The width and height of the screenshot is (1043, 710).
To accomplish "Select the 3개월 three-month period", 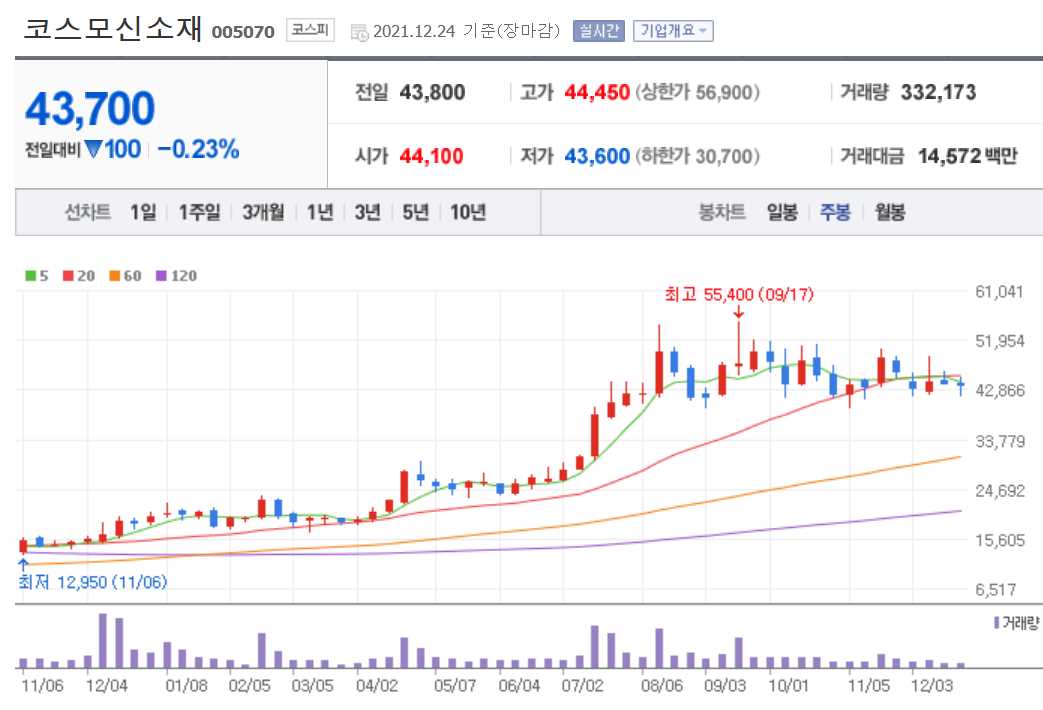I will pyautogui.click(x=263, y=212).
